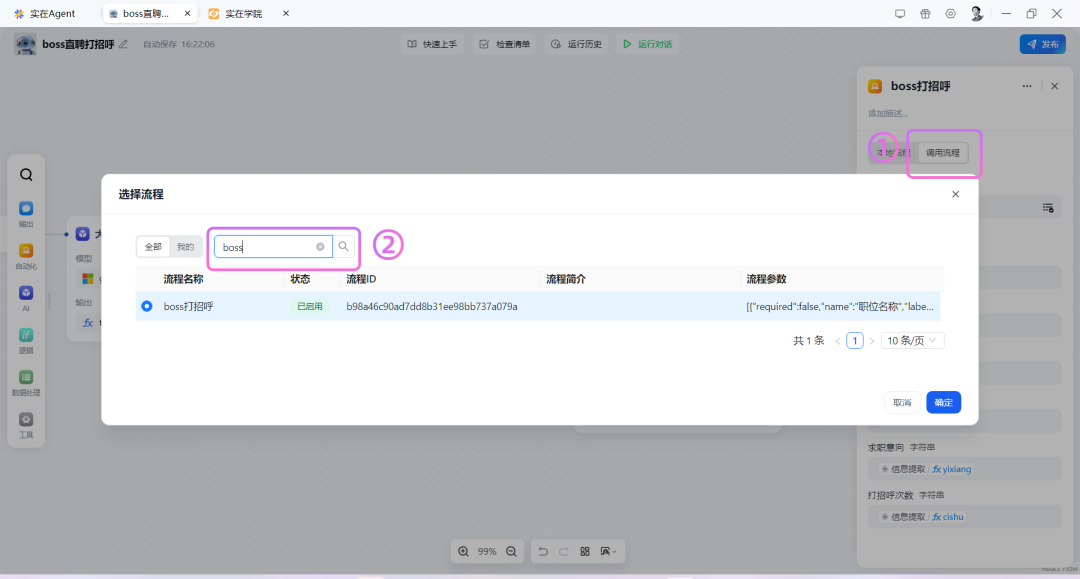
Task: Open the screen monitor icon in title bar
Action: pyautogui.click(x=900, y=14)
